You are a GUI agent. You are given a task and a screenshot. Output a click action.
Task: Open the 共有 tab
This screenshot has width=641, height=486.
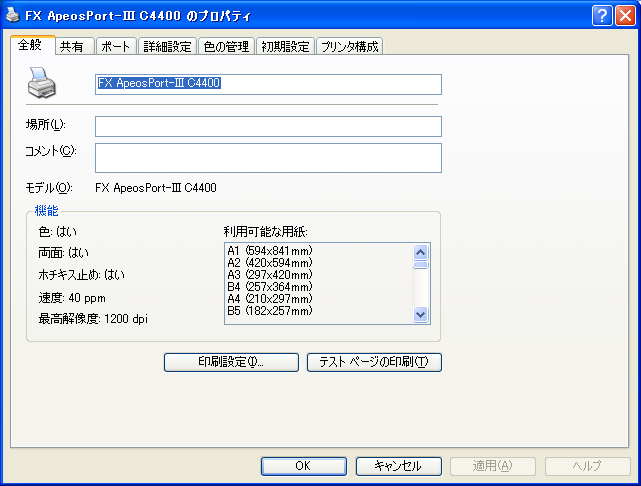click(x=75, y=46)
